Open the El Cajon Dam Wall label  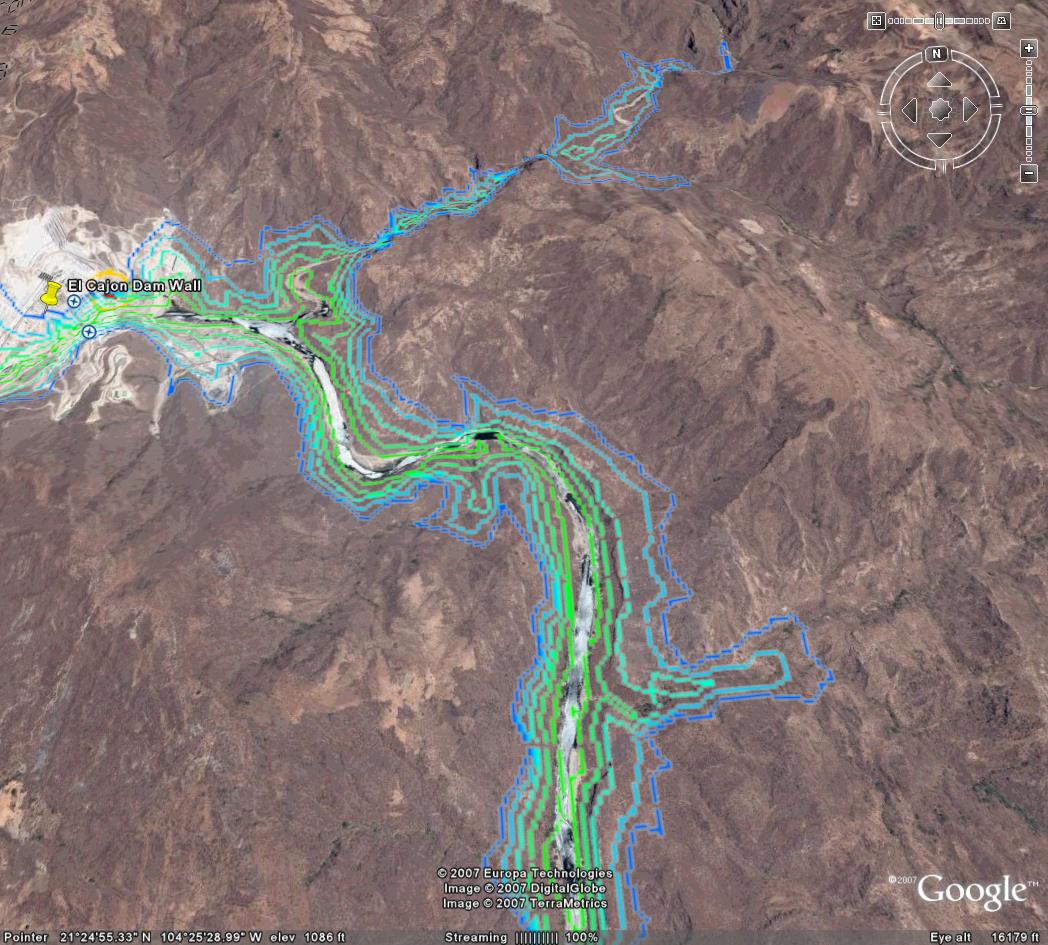pos(134,286)
